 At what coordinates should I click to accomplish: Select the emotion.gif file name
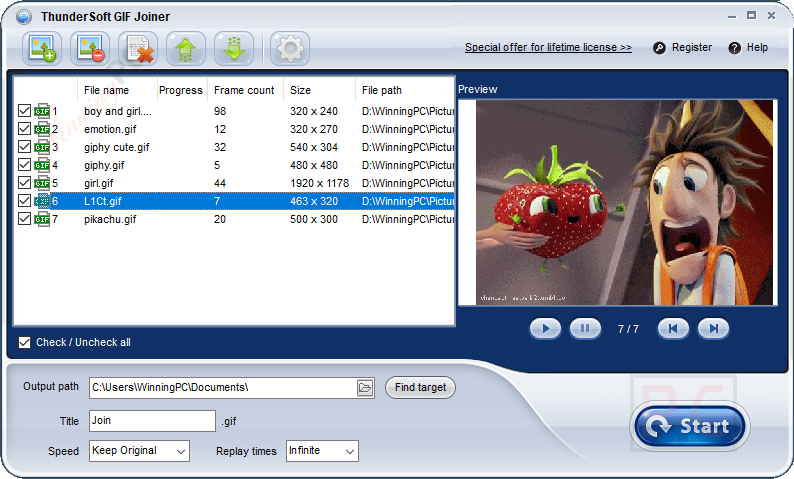pos(110,129)
